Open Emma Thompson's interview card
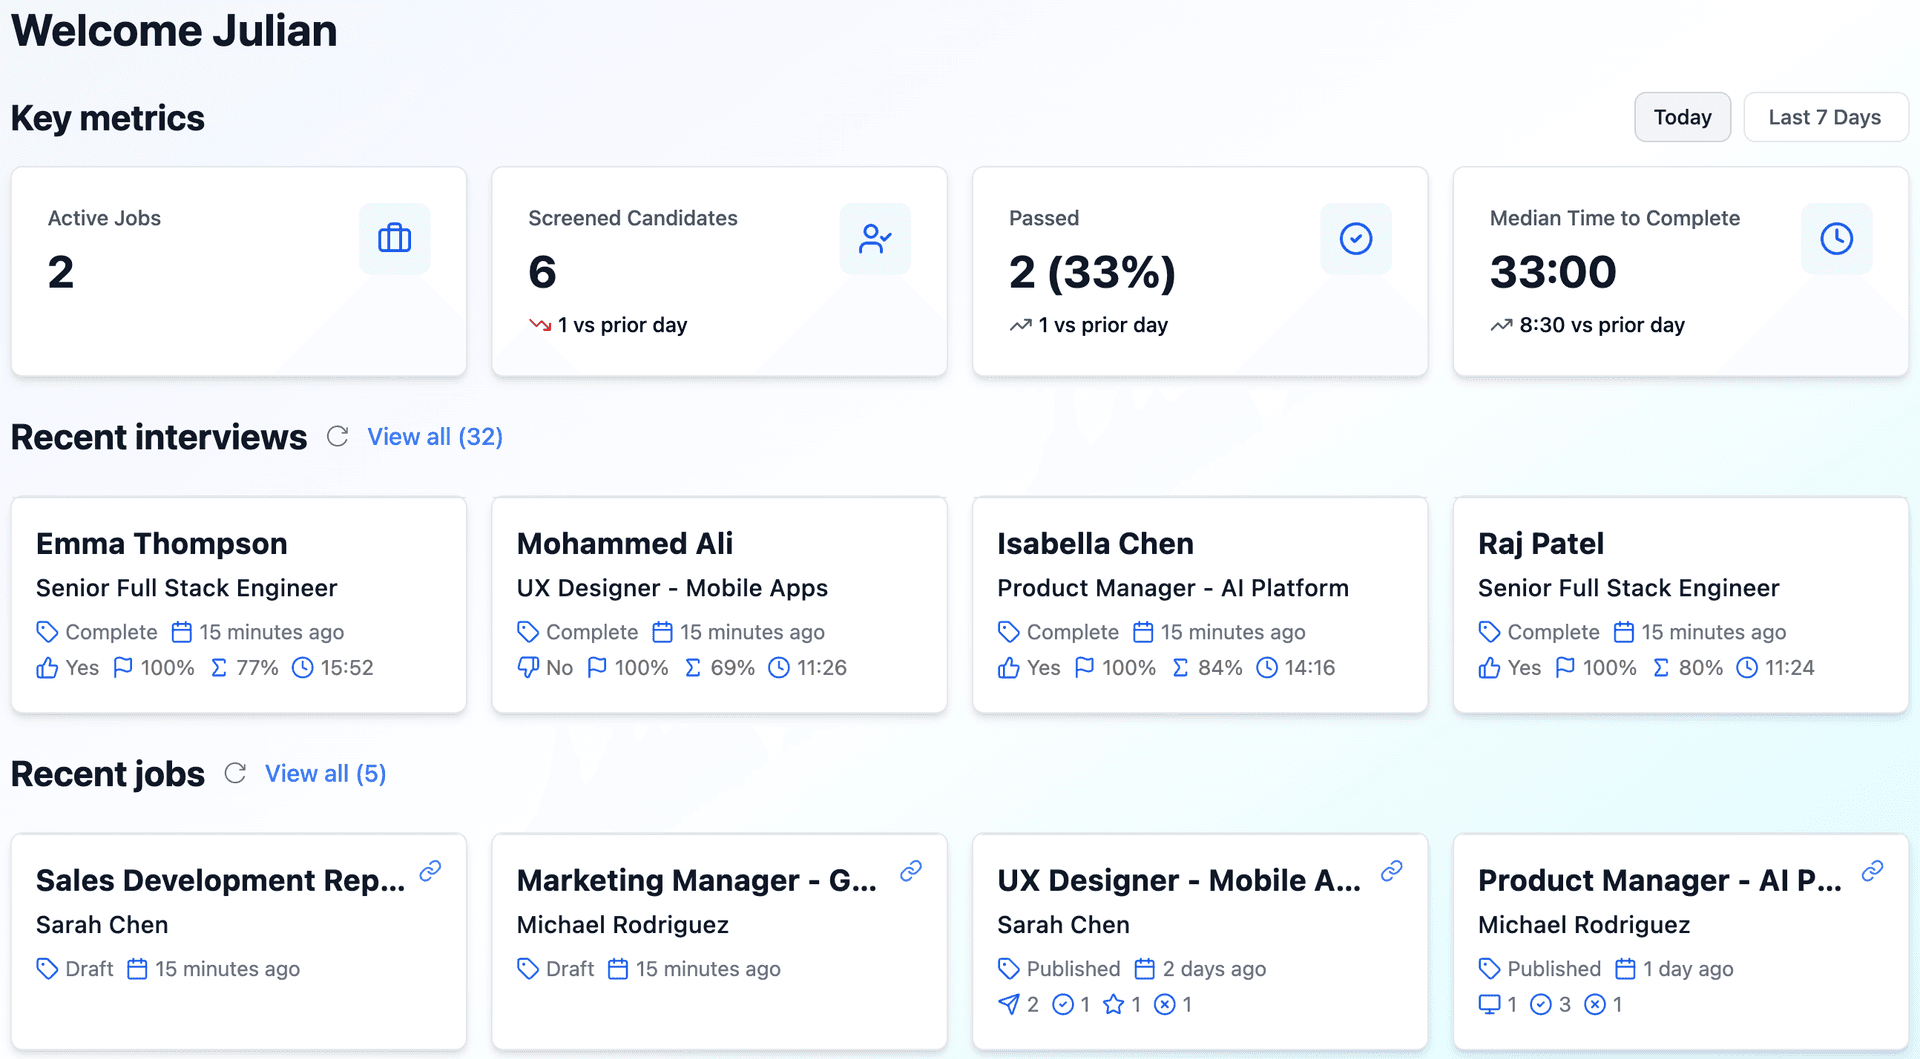The width and height of the screenshot is (1920, 1059). coord(238,604)
